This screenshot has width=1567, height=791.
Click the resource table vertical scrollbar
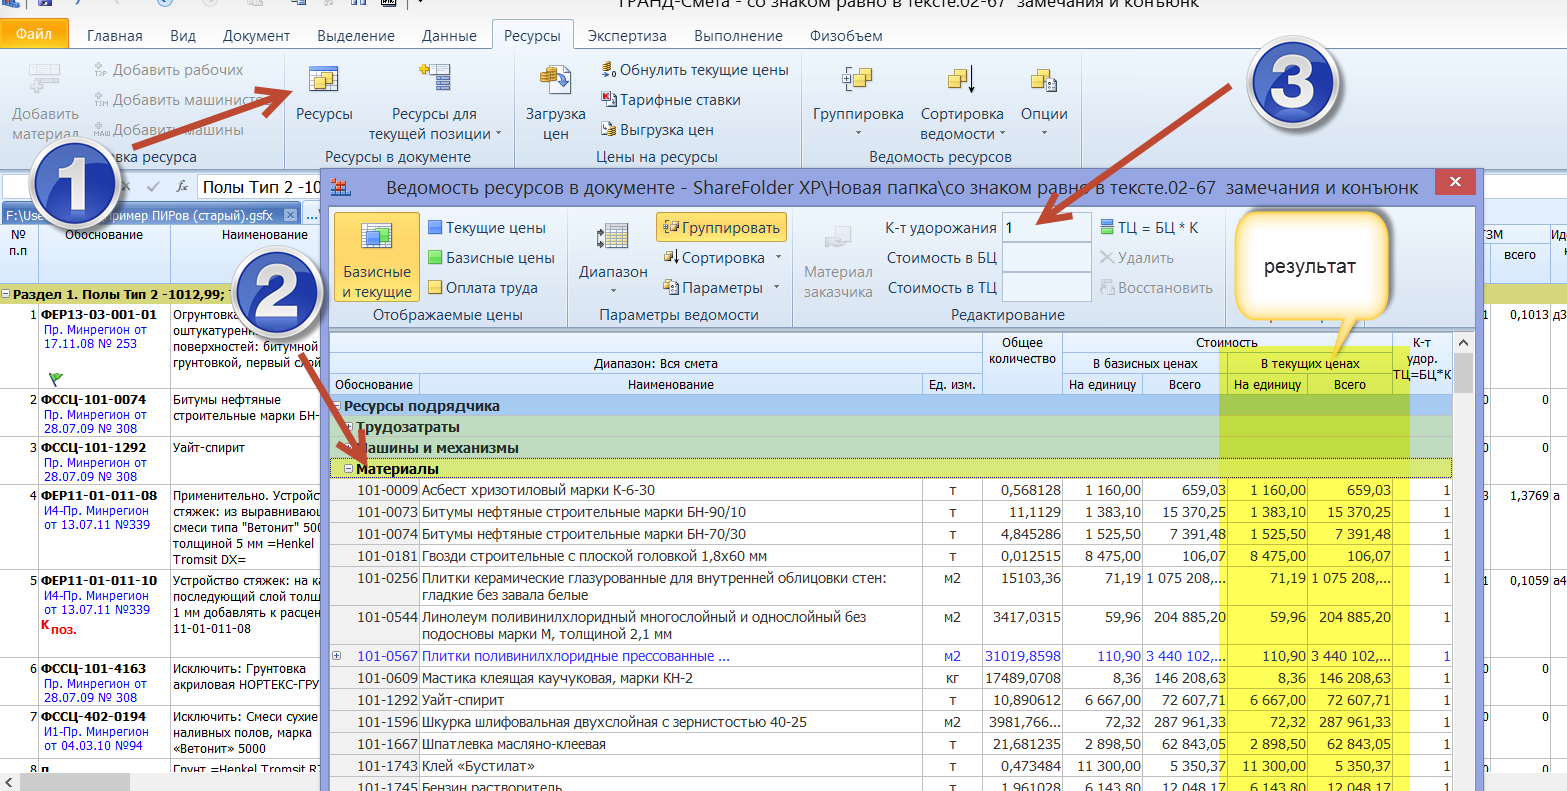point(1463,374)
